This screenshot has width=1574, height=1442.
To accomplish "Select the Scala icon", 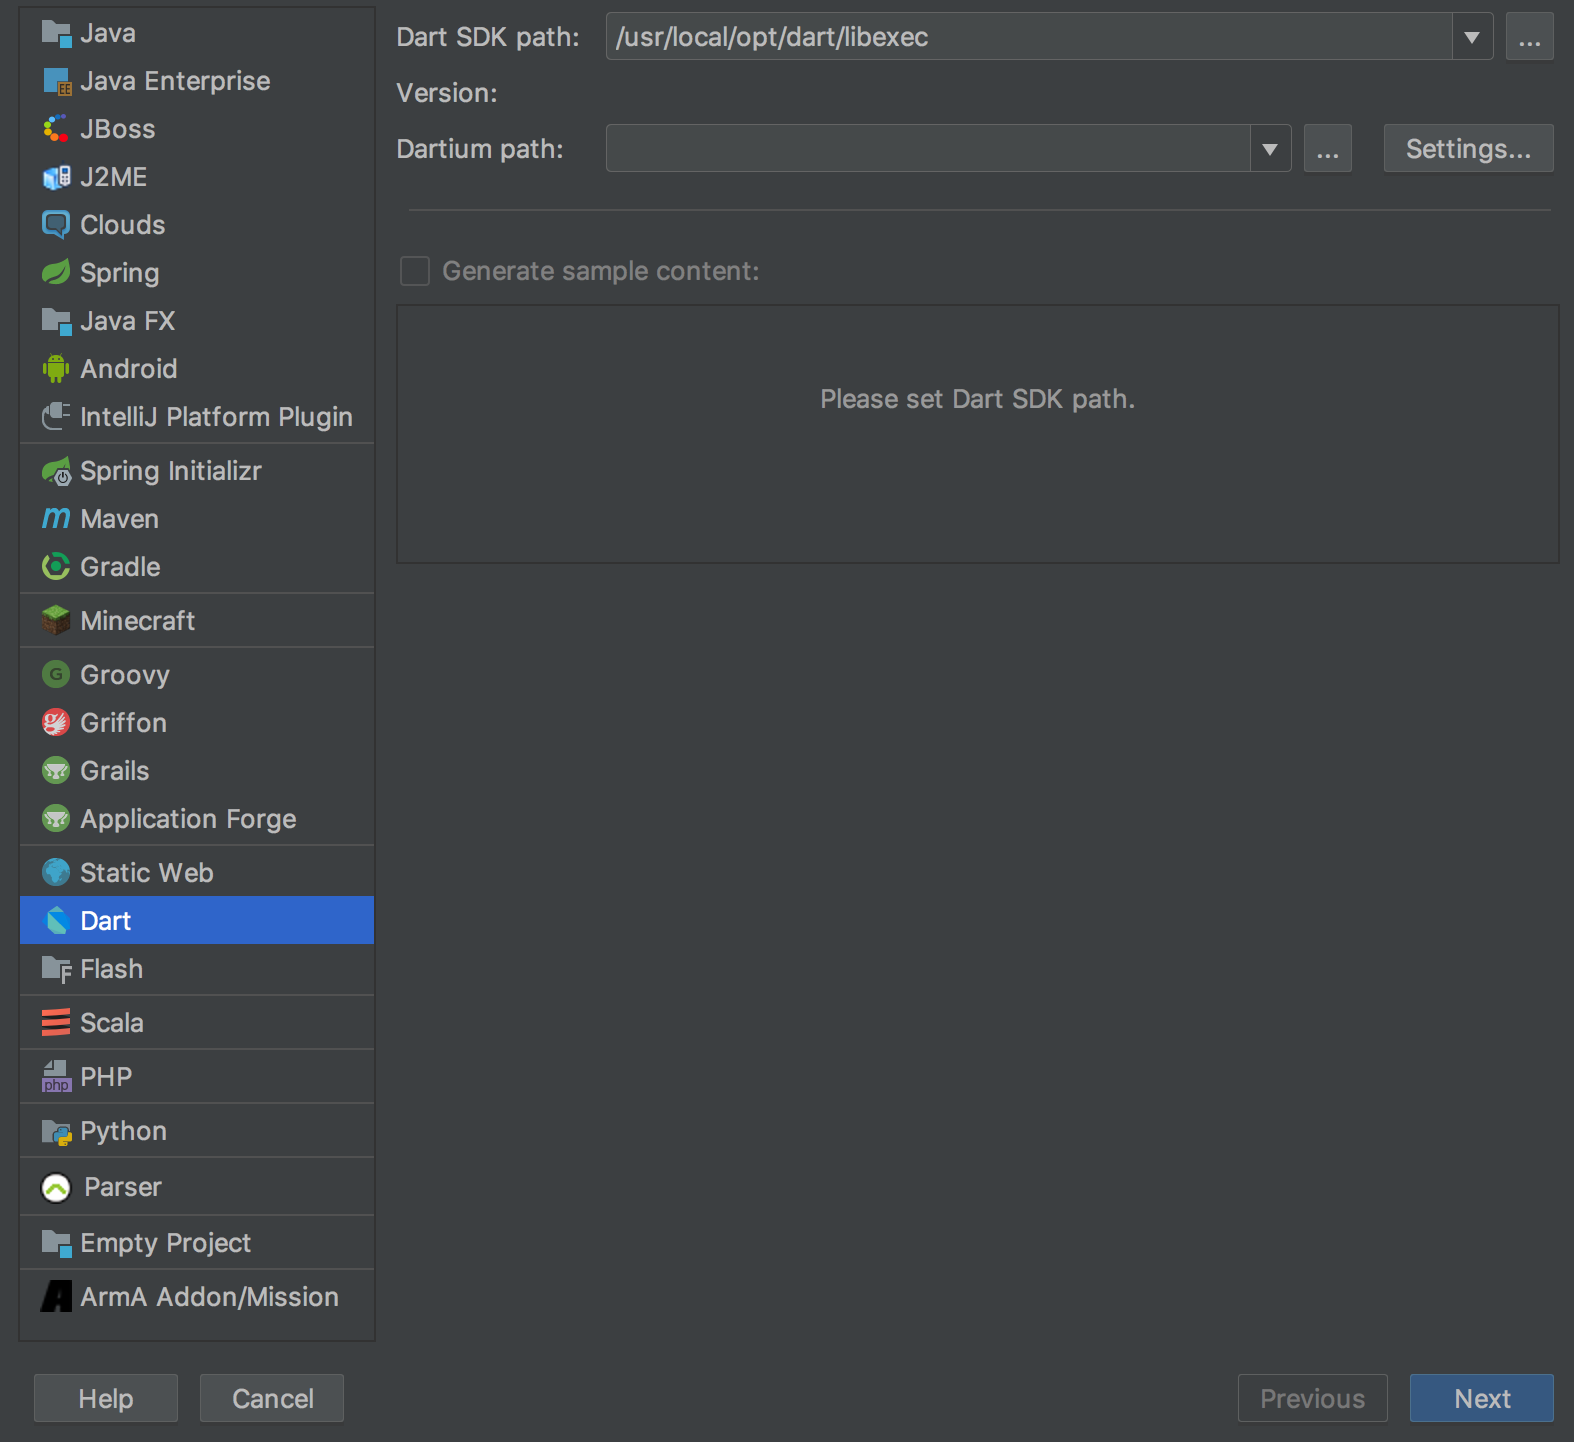I will tap(56, 1023).
